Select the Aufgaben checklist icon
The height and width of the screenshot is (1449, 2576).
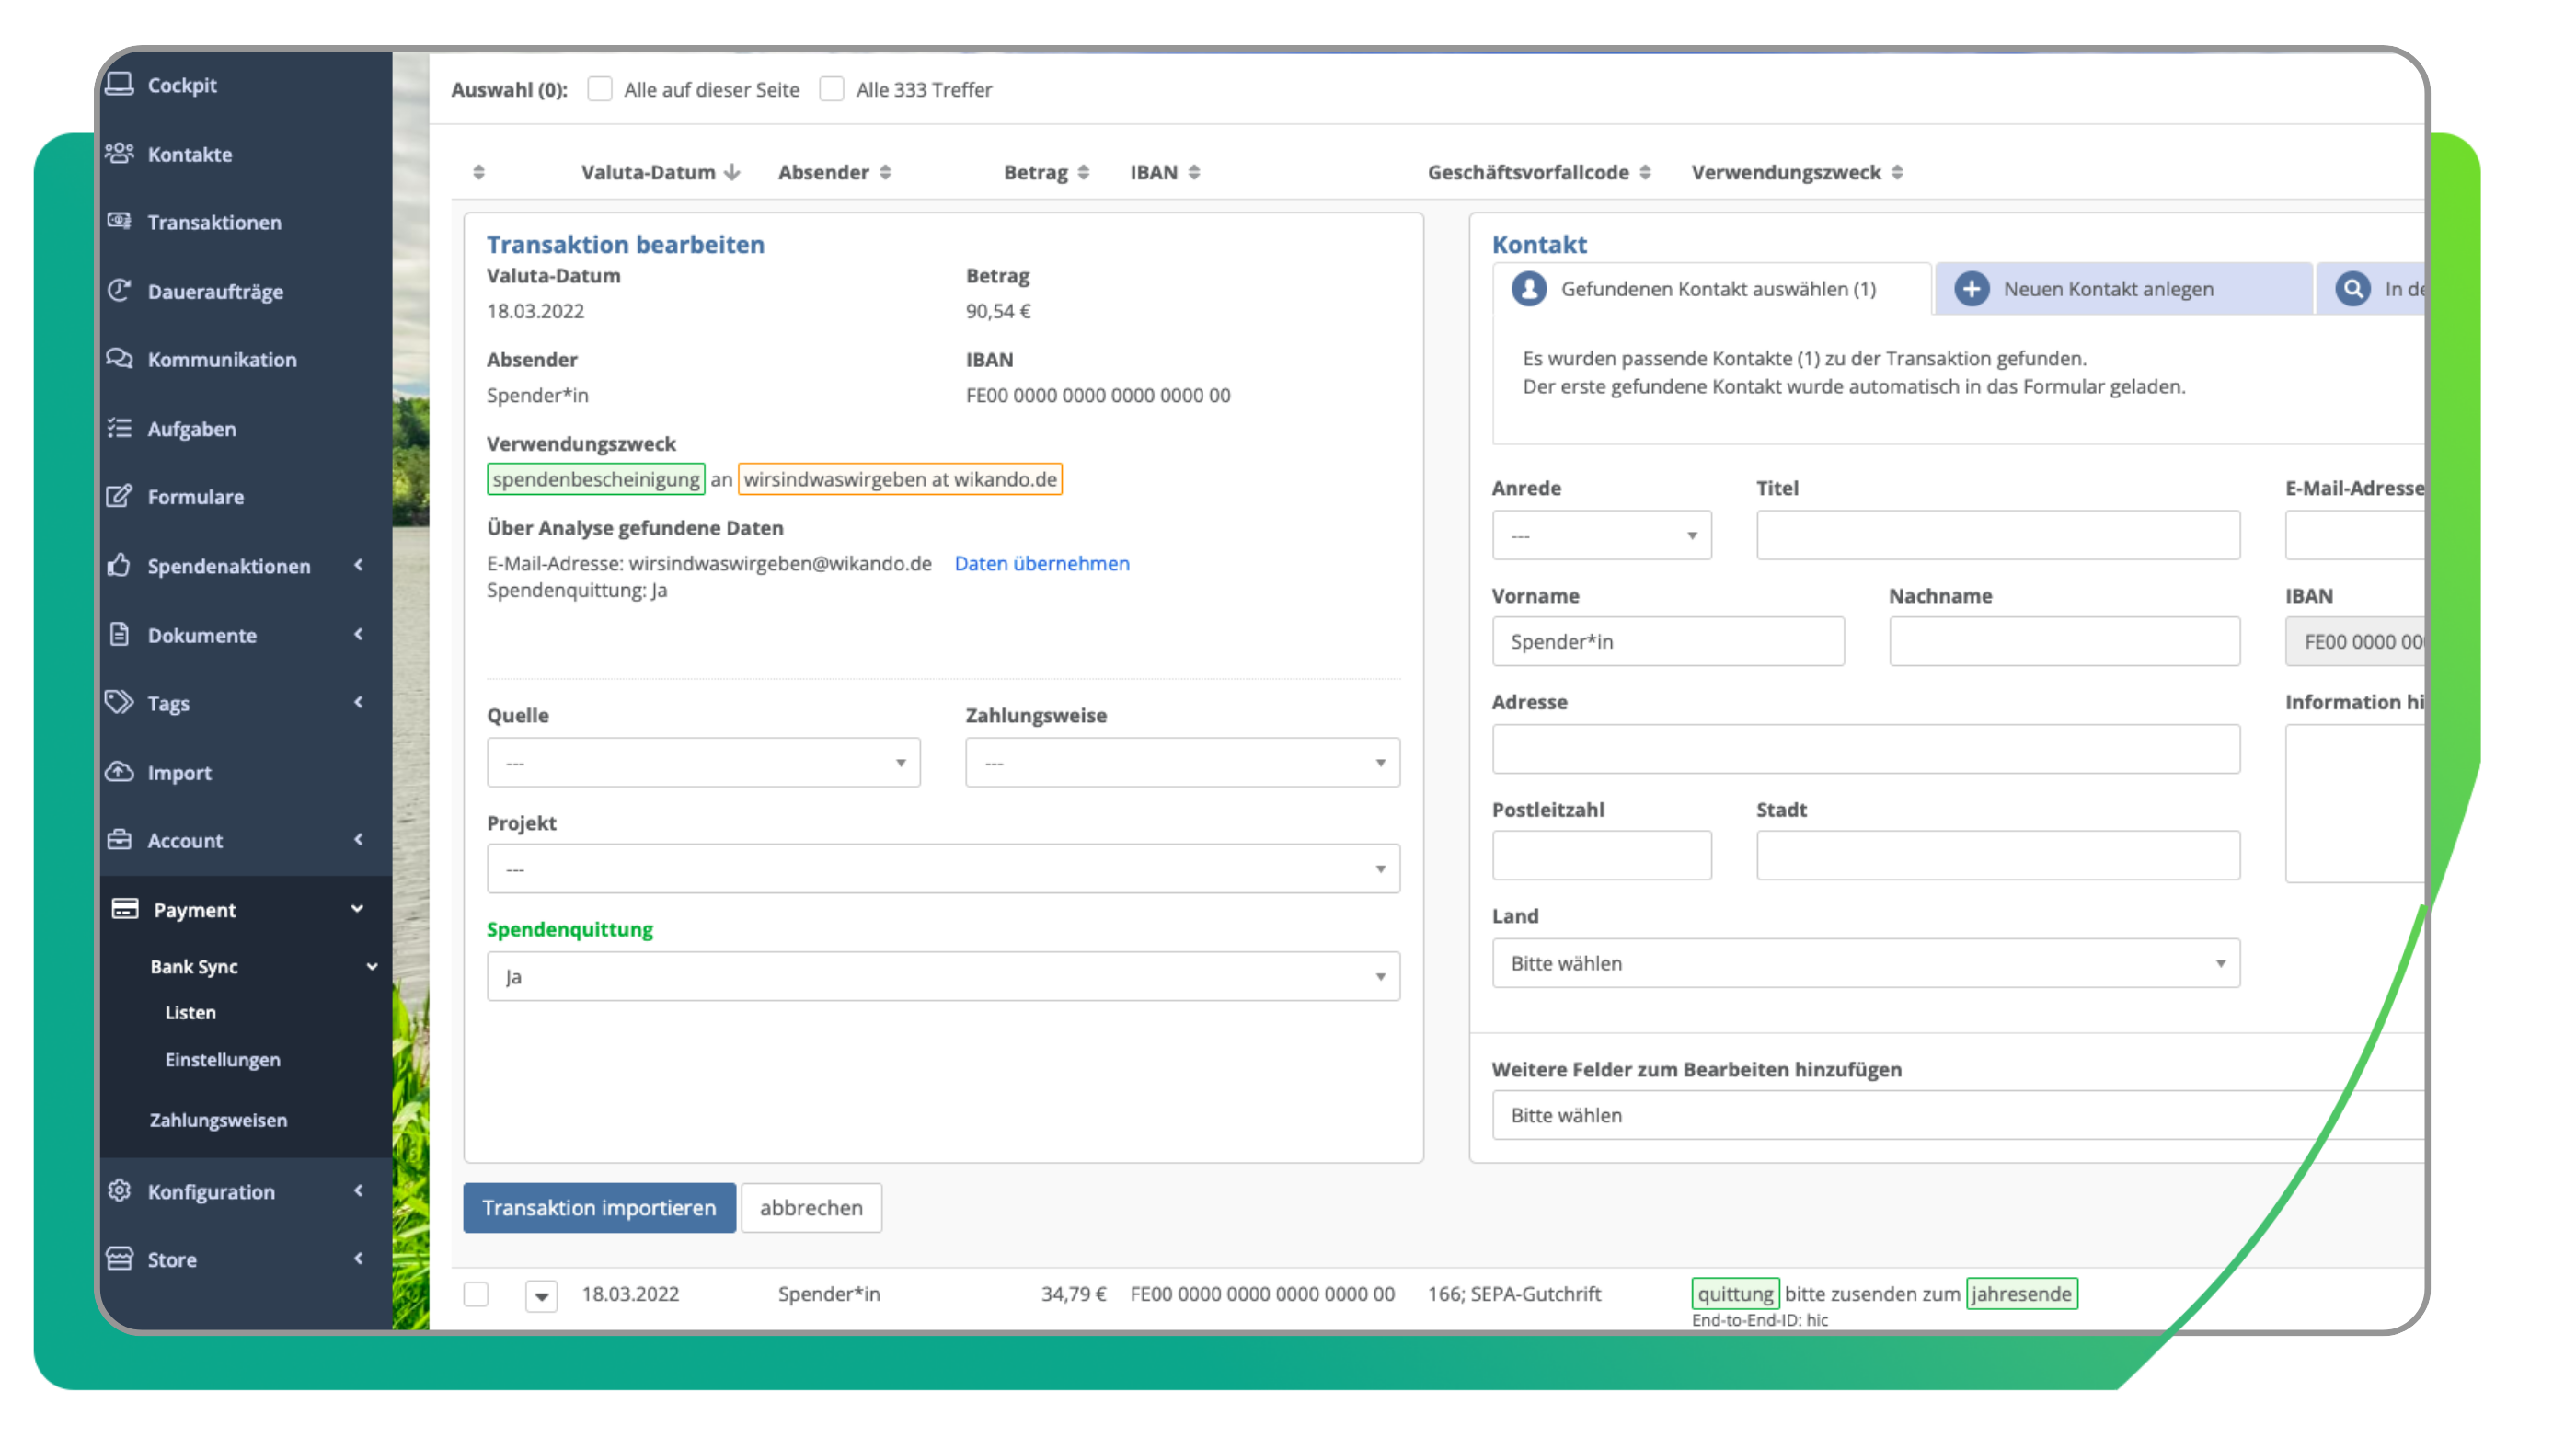coord(118,428)
